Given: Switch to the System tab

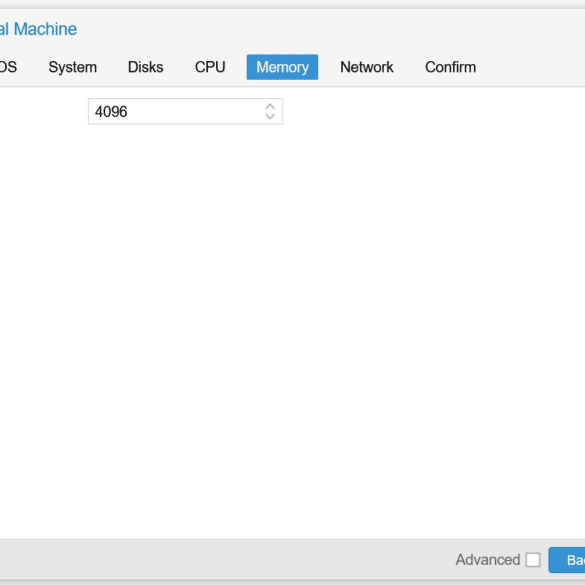Looking at the screenshot, I should click(x=72, y=67).
